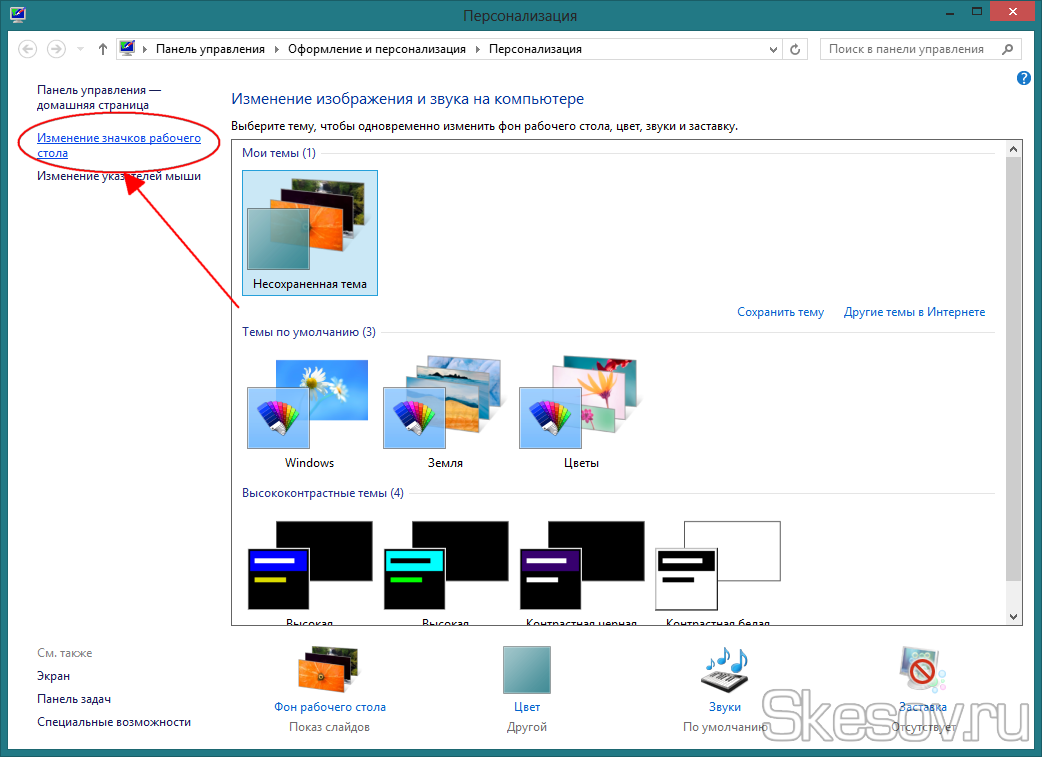1042x757 pixels.
Task: Expand arrow after Панель управления breadcrumb
Action: (276, 49)
